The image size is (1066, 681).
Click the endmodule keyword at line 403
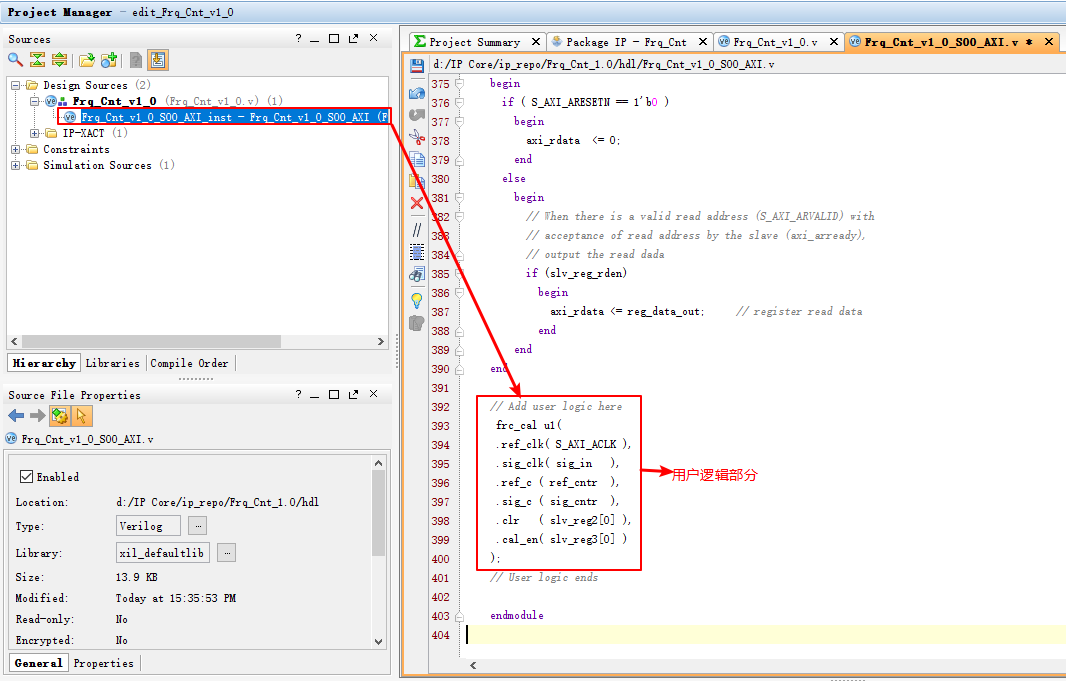[x=517, y=615]
